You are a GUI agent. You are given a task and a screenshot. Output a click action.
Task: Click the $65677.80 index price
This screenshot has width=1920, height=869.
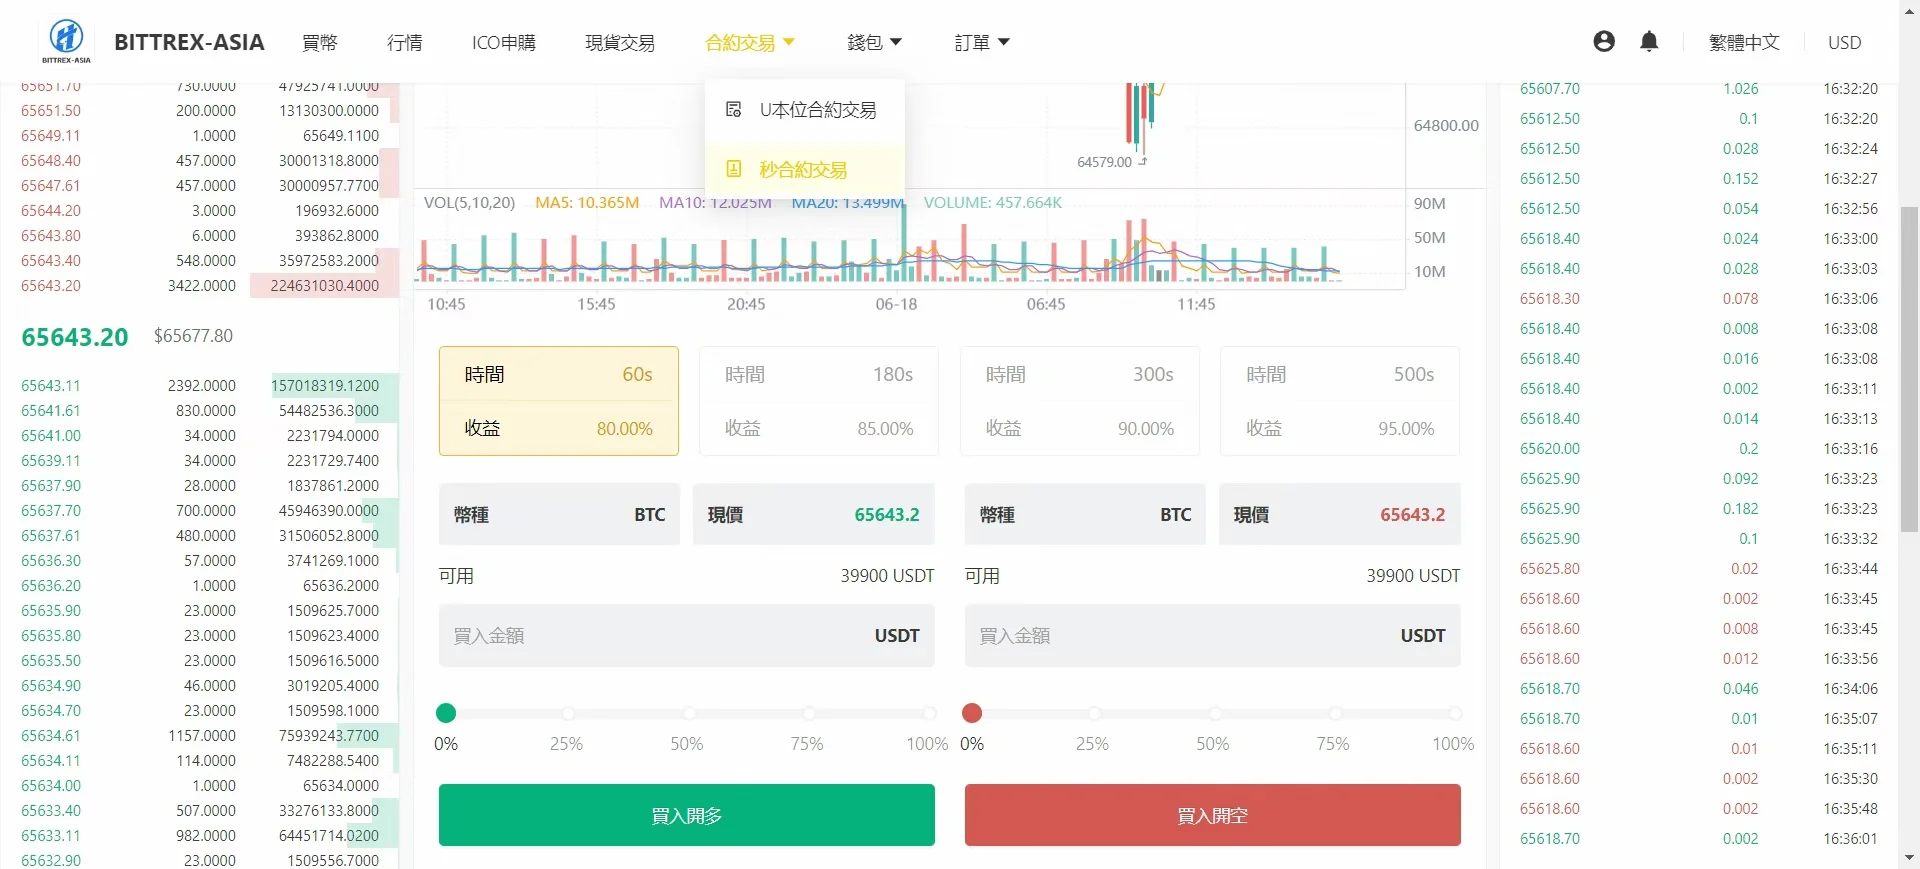(x=193, y=336)
